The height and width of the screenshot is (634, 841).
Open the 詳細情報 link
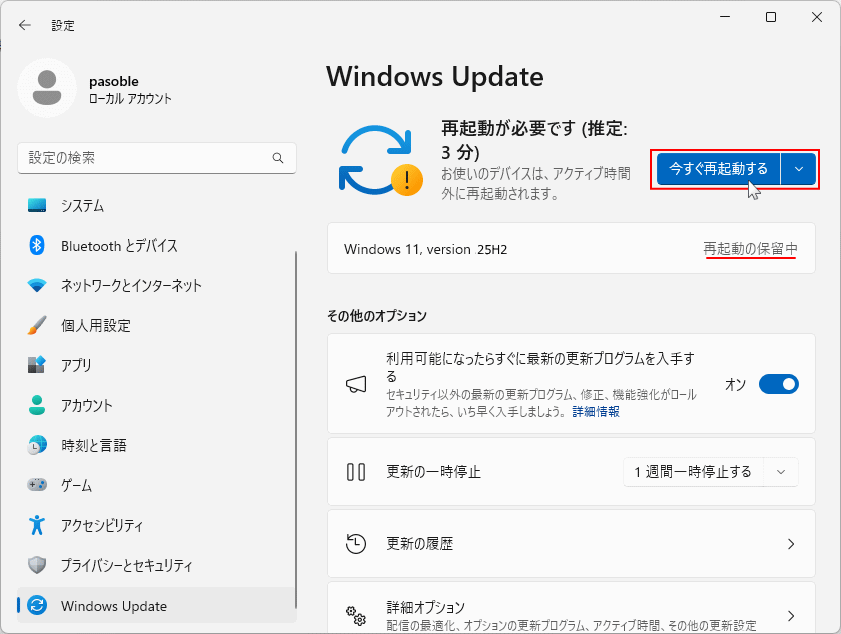tap(596, 411)
